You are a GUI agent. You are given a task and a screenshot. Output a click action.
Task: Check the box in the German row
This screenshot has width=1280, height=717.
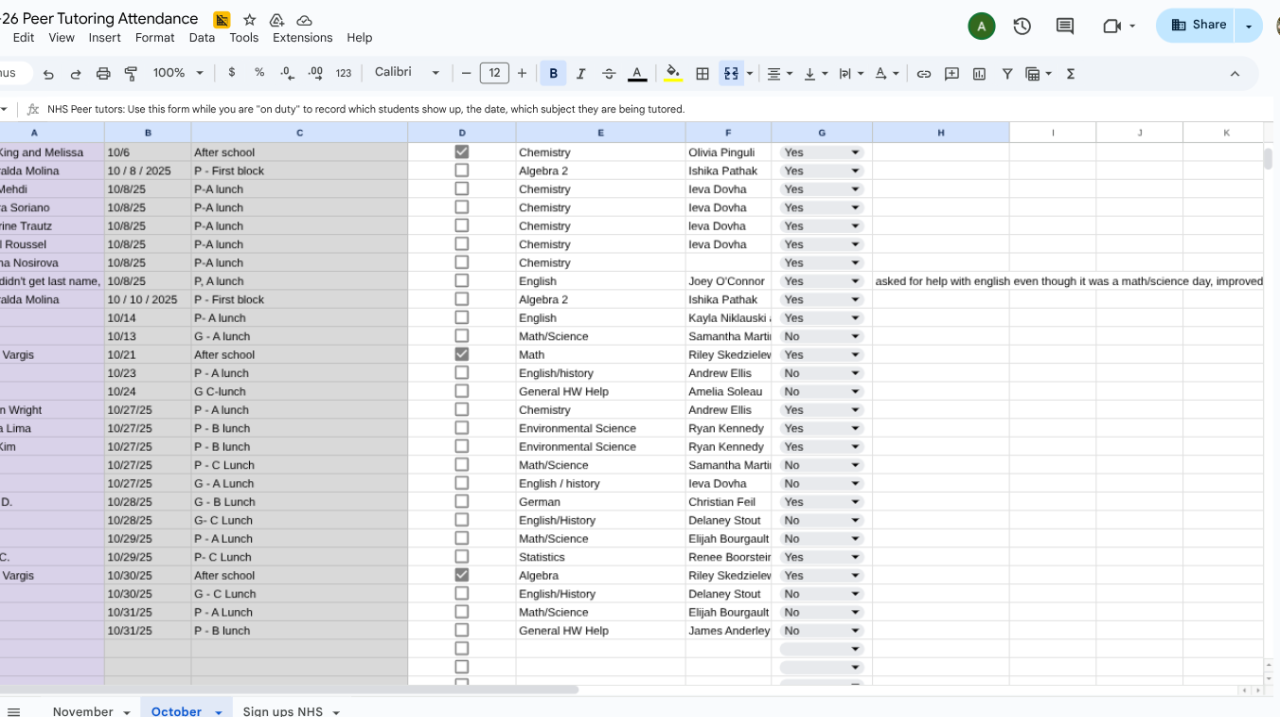click(x=461, y=502)
